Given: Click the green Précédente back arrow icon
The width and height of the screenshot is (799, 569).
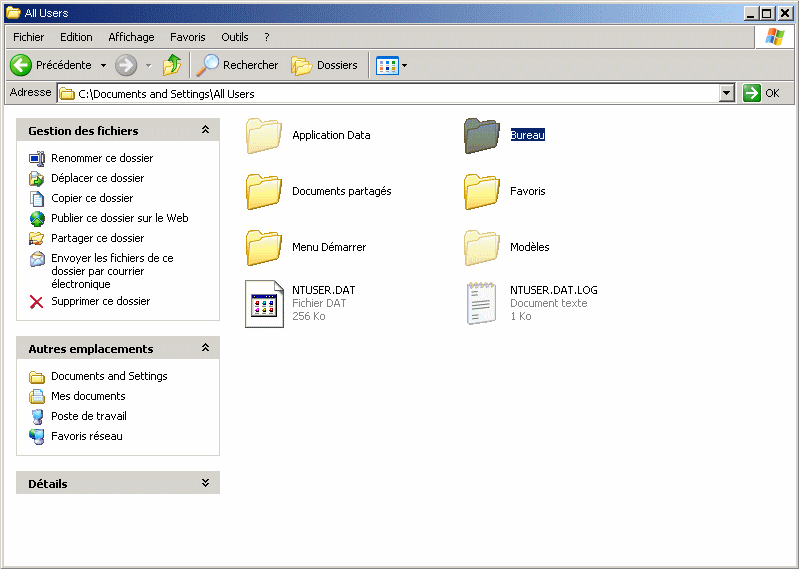Looking at the screenshot, I should click(21, 65).
